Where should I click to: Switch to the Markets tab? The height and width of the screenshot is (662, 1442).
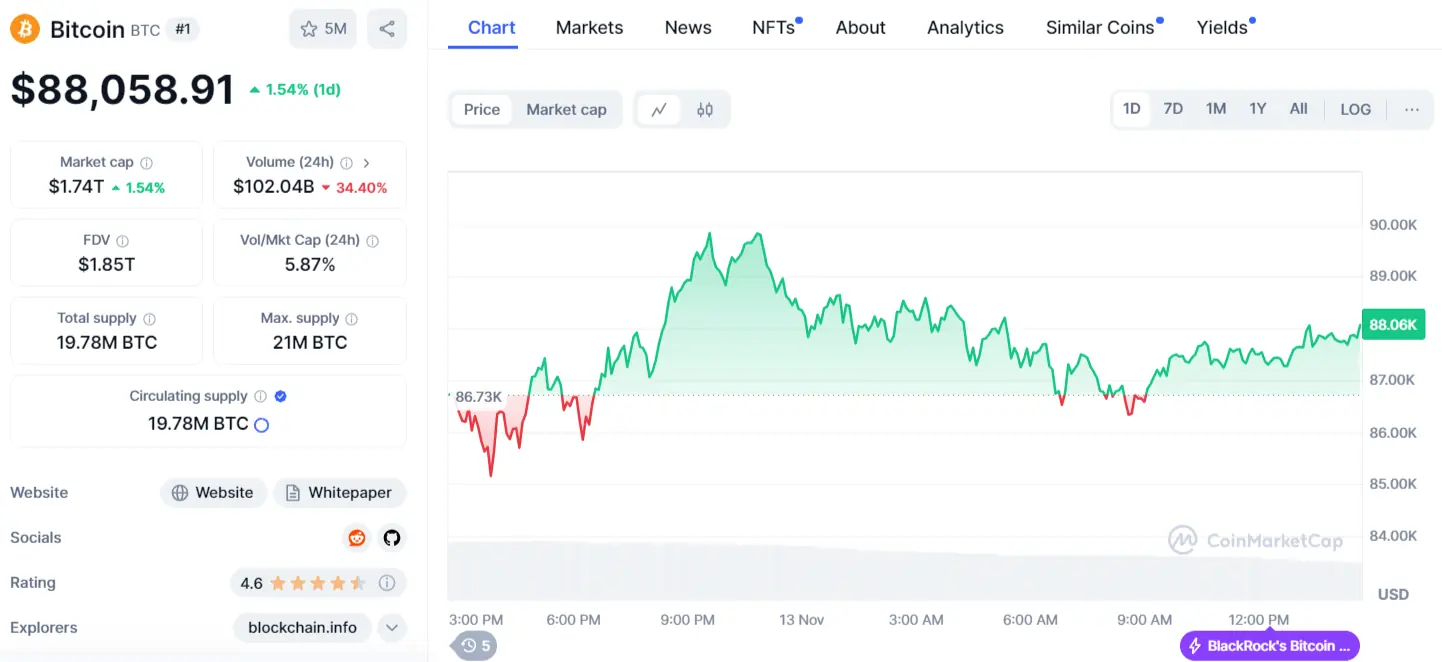[x=589, y=28]
